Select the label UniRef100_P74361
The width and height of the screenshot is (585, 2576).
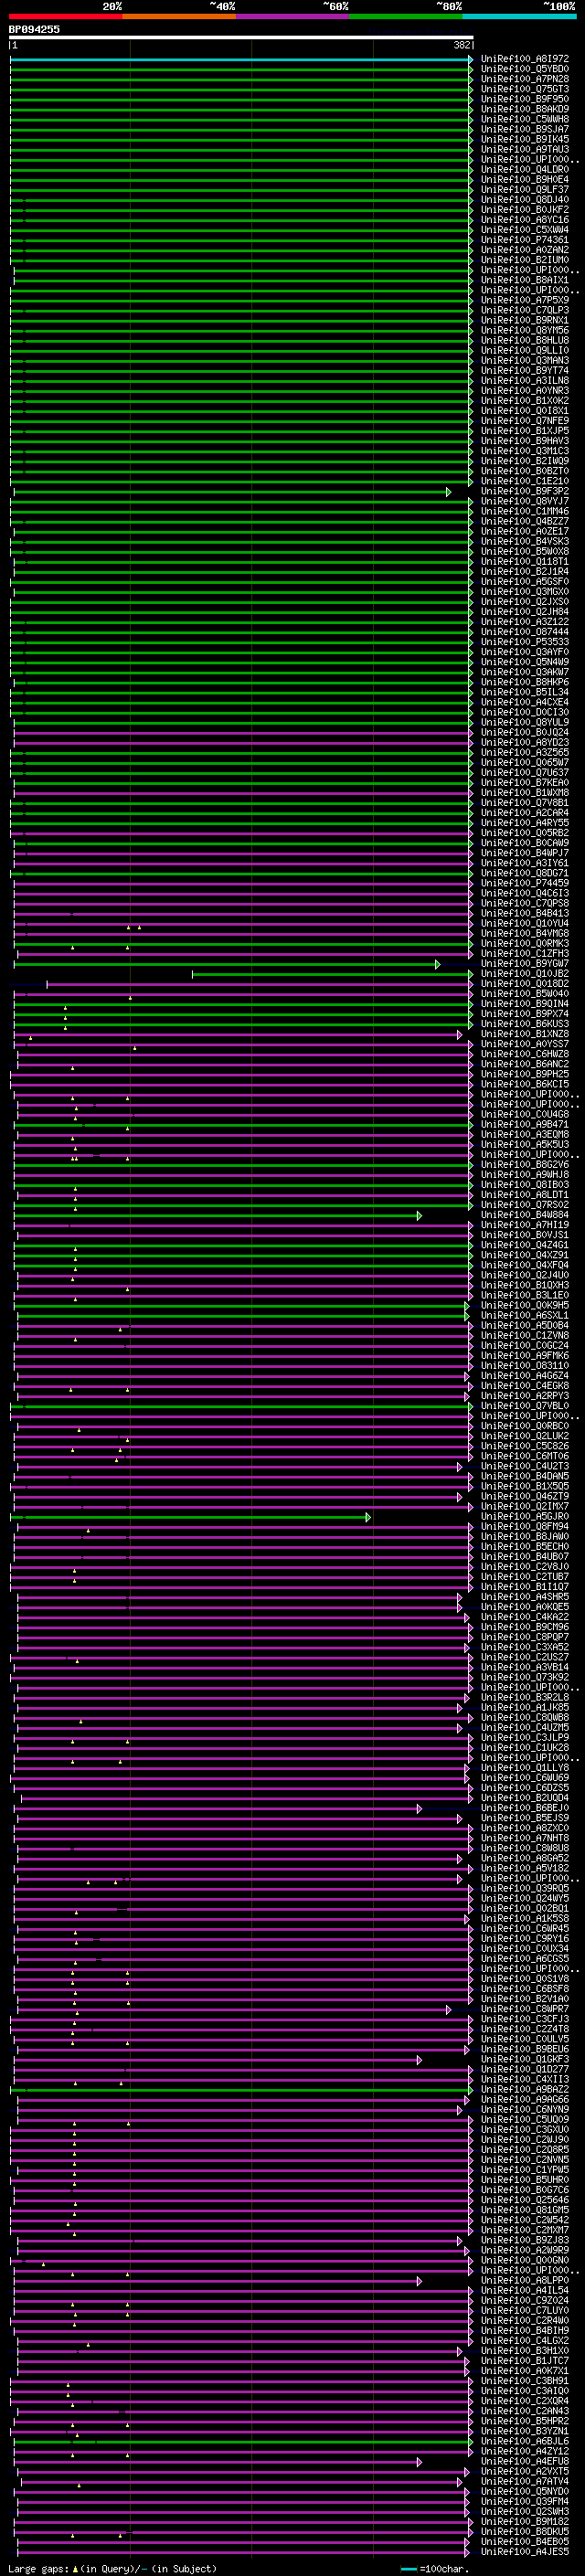525,240
